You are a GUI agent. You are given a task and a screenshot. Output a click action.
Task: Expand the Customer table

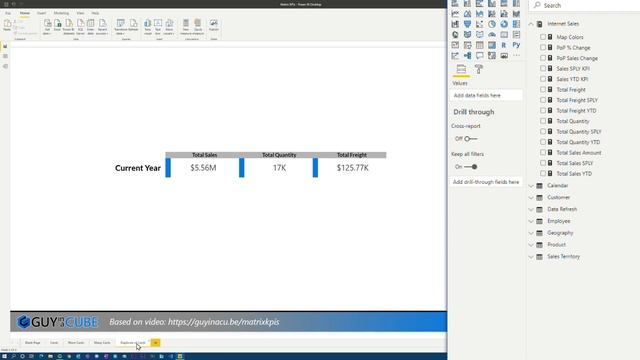(531, 198)
